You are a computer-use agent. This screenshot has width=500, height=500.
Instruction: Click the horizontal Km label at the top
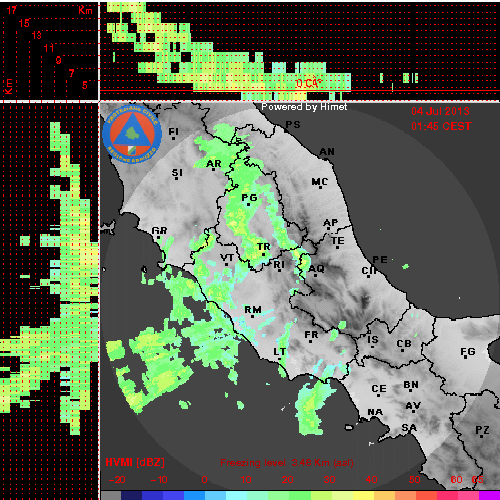(85, 10)
